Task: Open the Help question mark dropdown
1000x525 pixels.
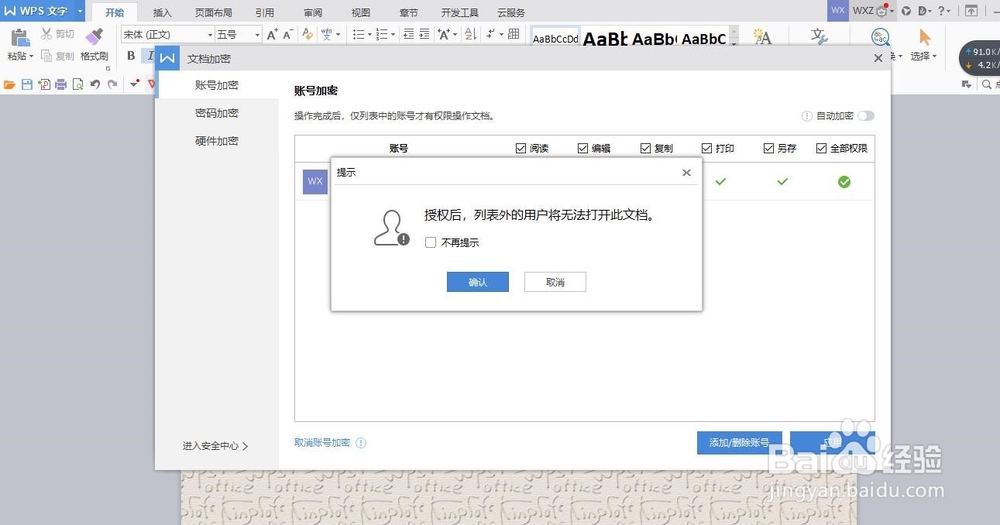Action: (944, 11)
